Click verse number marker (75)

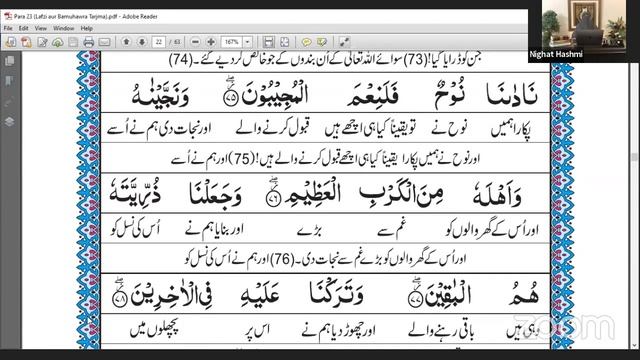point(242,158)
